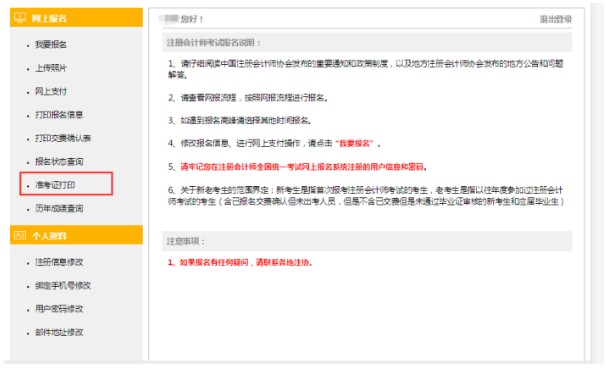Open 邮件地址修改
This screenshot has width=606, height=370.
59,332
